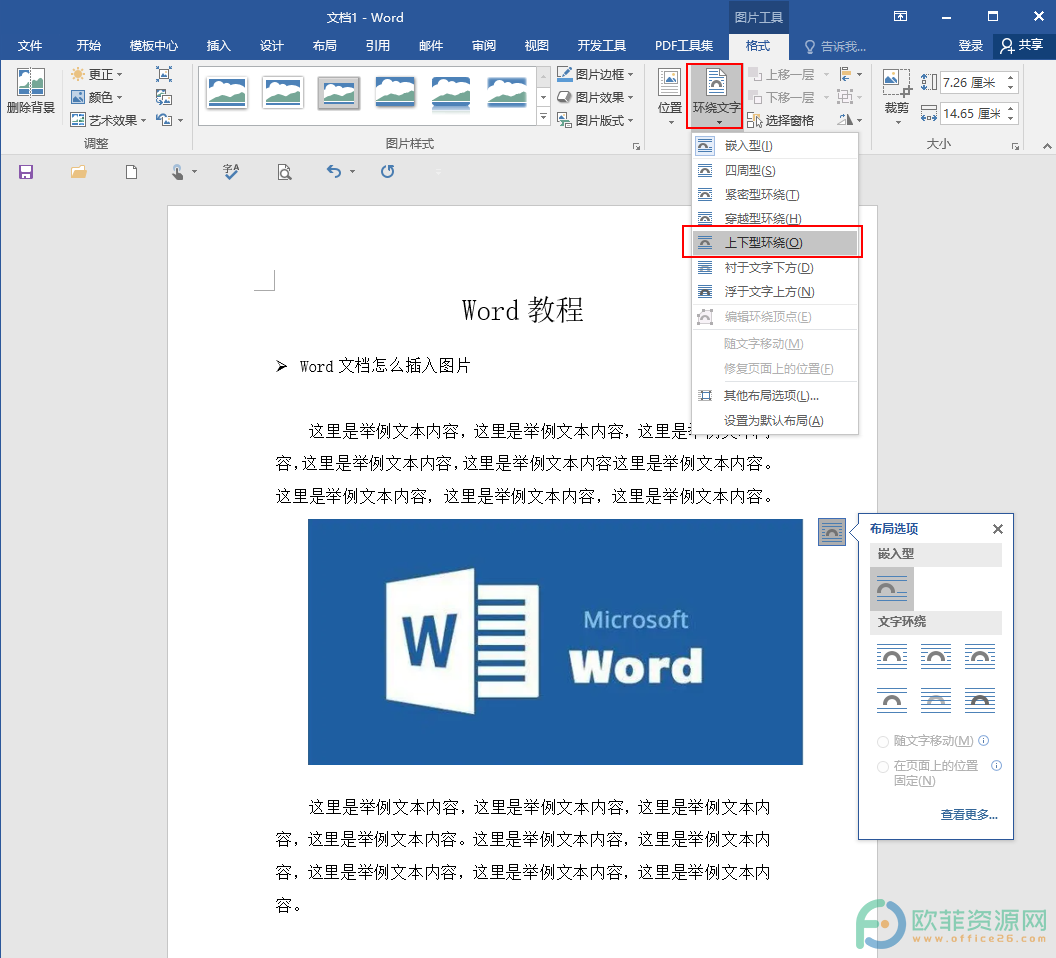This screenshot has width=1056, height=958.
Task: Click the Reset Picture icon
Action: [x=164, y=120]
